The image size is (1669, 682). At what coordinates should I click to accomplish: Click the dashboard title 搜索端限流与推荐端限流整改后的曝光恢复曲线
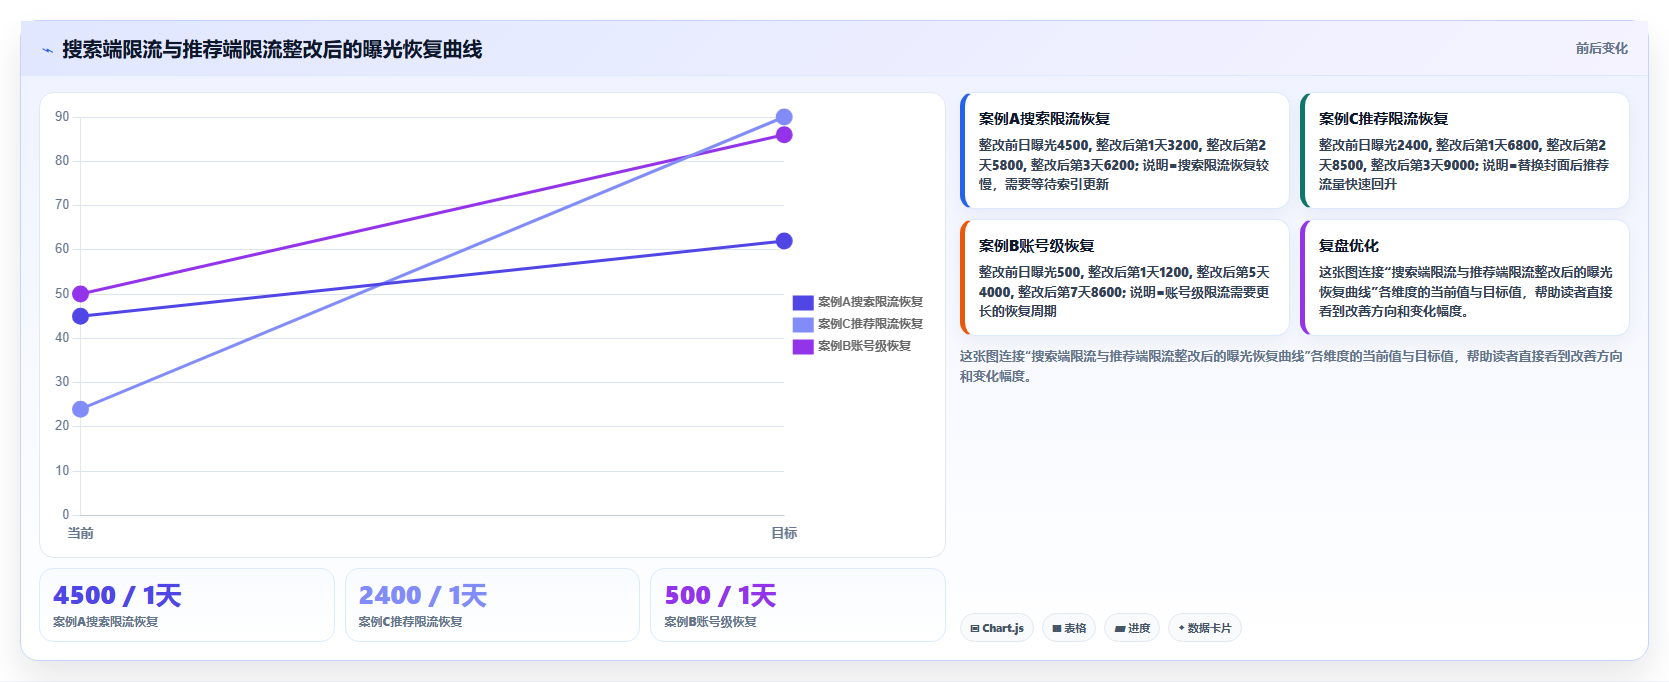pos(272,49)
